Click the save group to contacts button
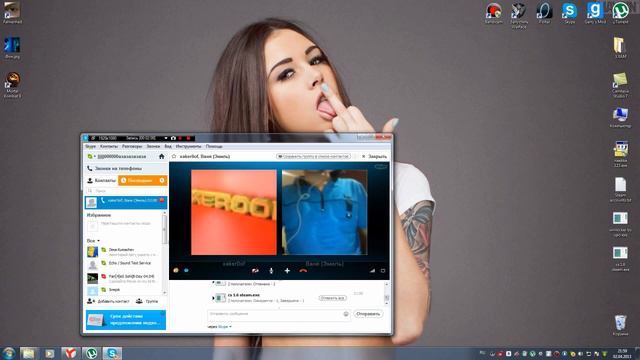This screenshot has height=360, width=640. click(x=313, y=156)
